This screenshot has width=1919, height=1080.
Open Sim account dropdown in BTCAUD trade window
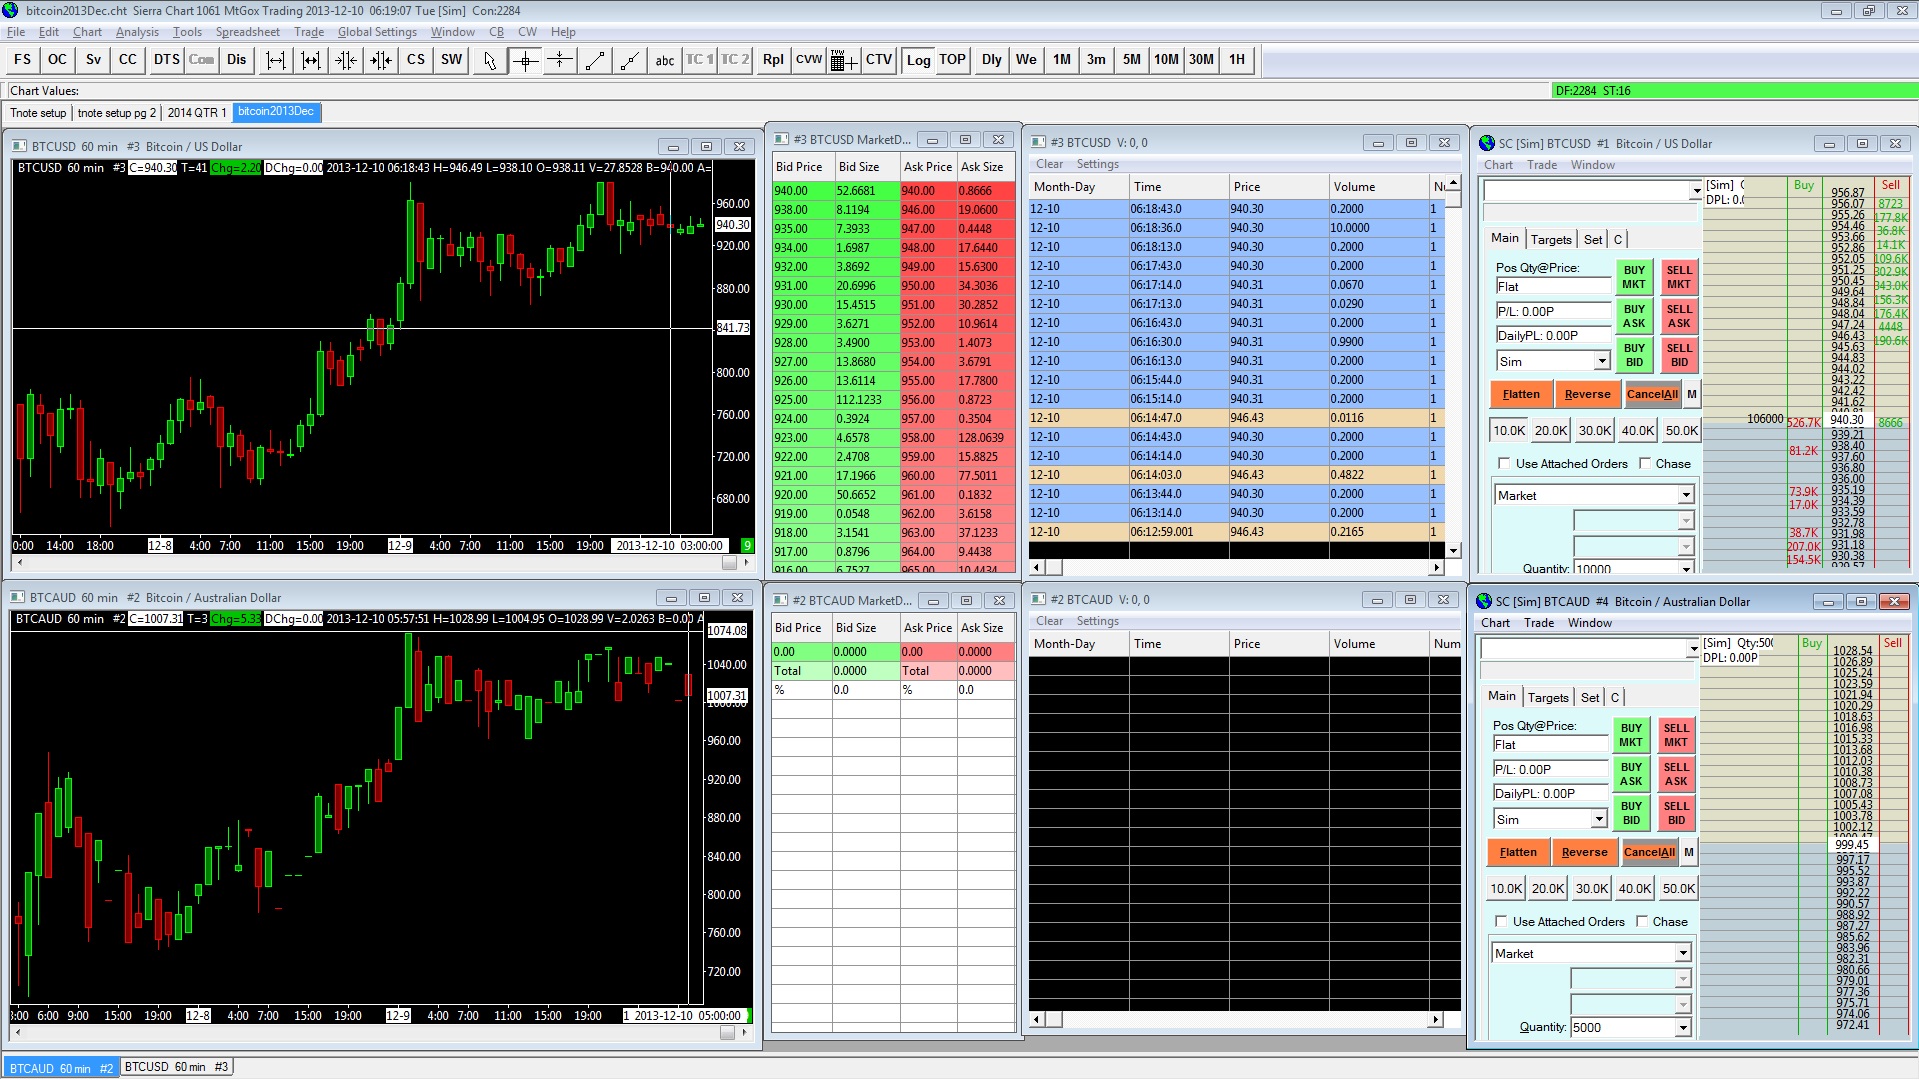tap(1599, 819)
